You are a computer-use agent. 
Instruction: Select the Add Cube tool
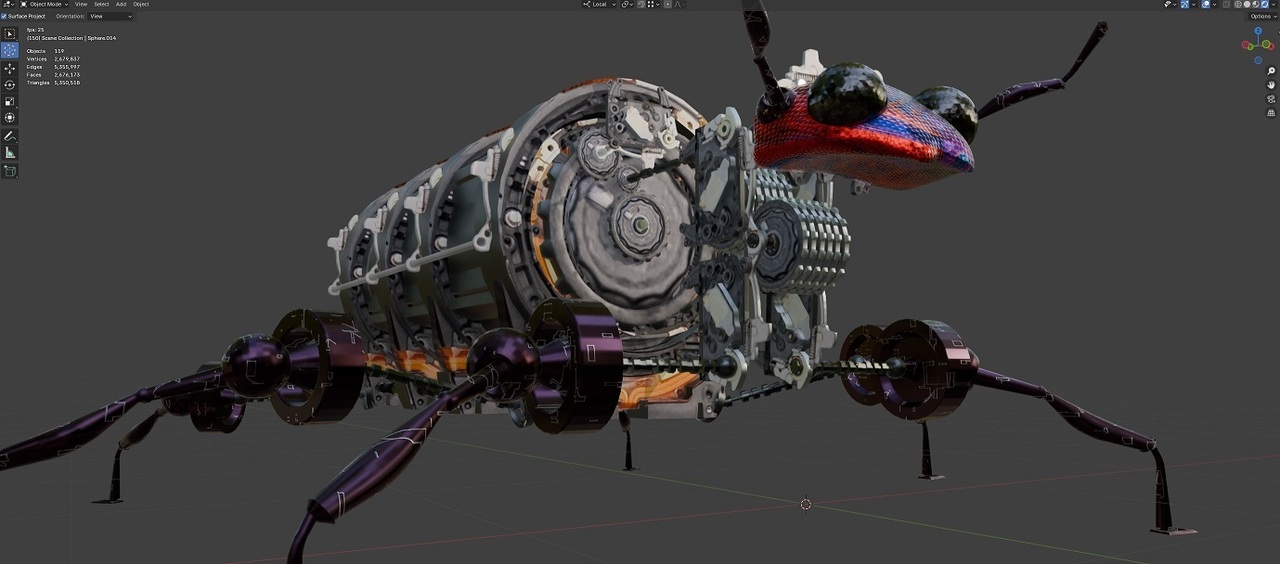(10, 171)
